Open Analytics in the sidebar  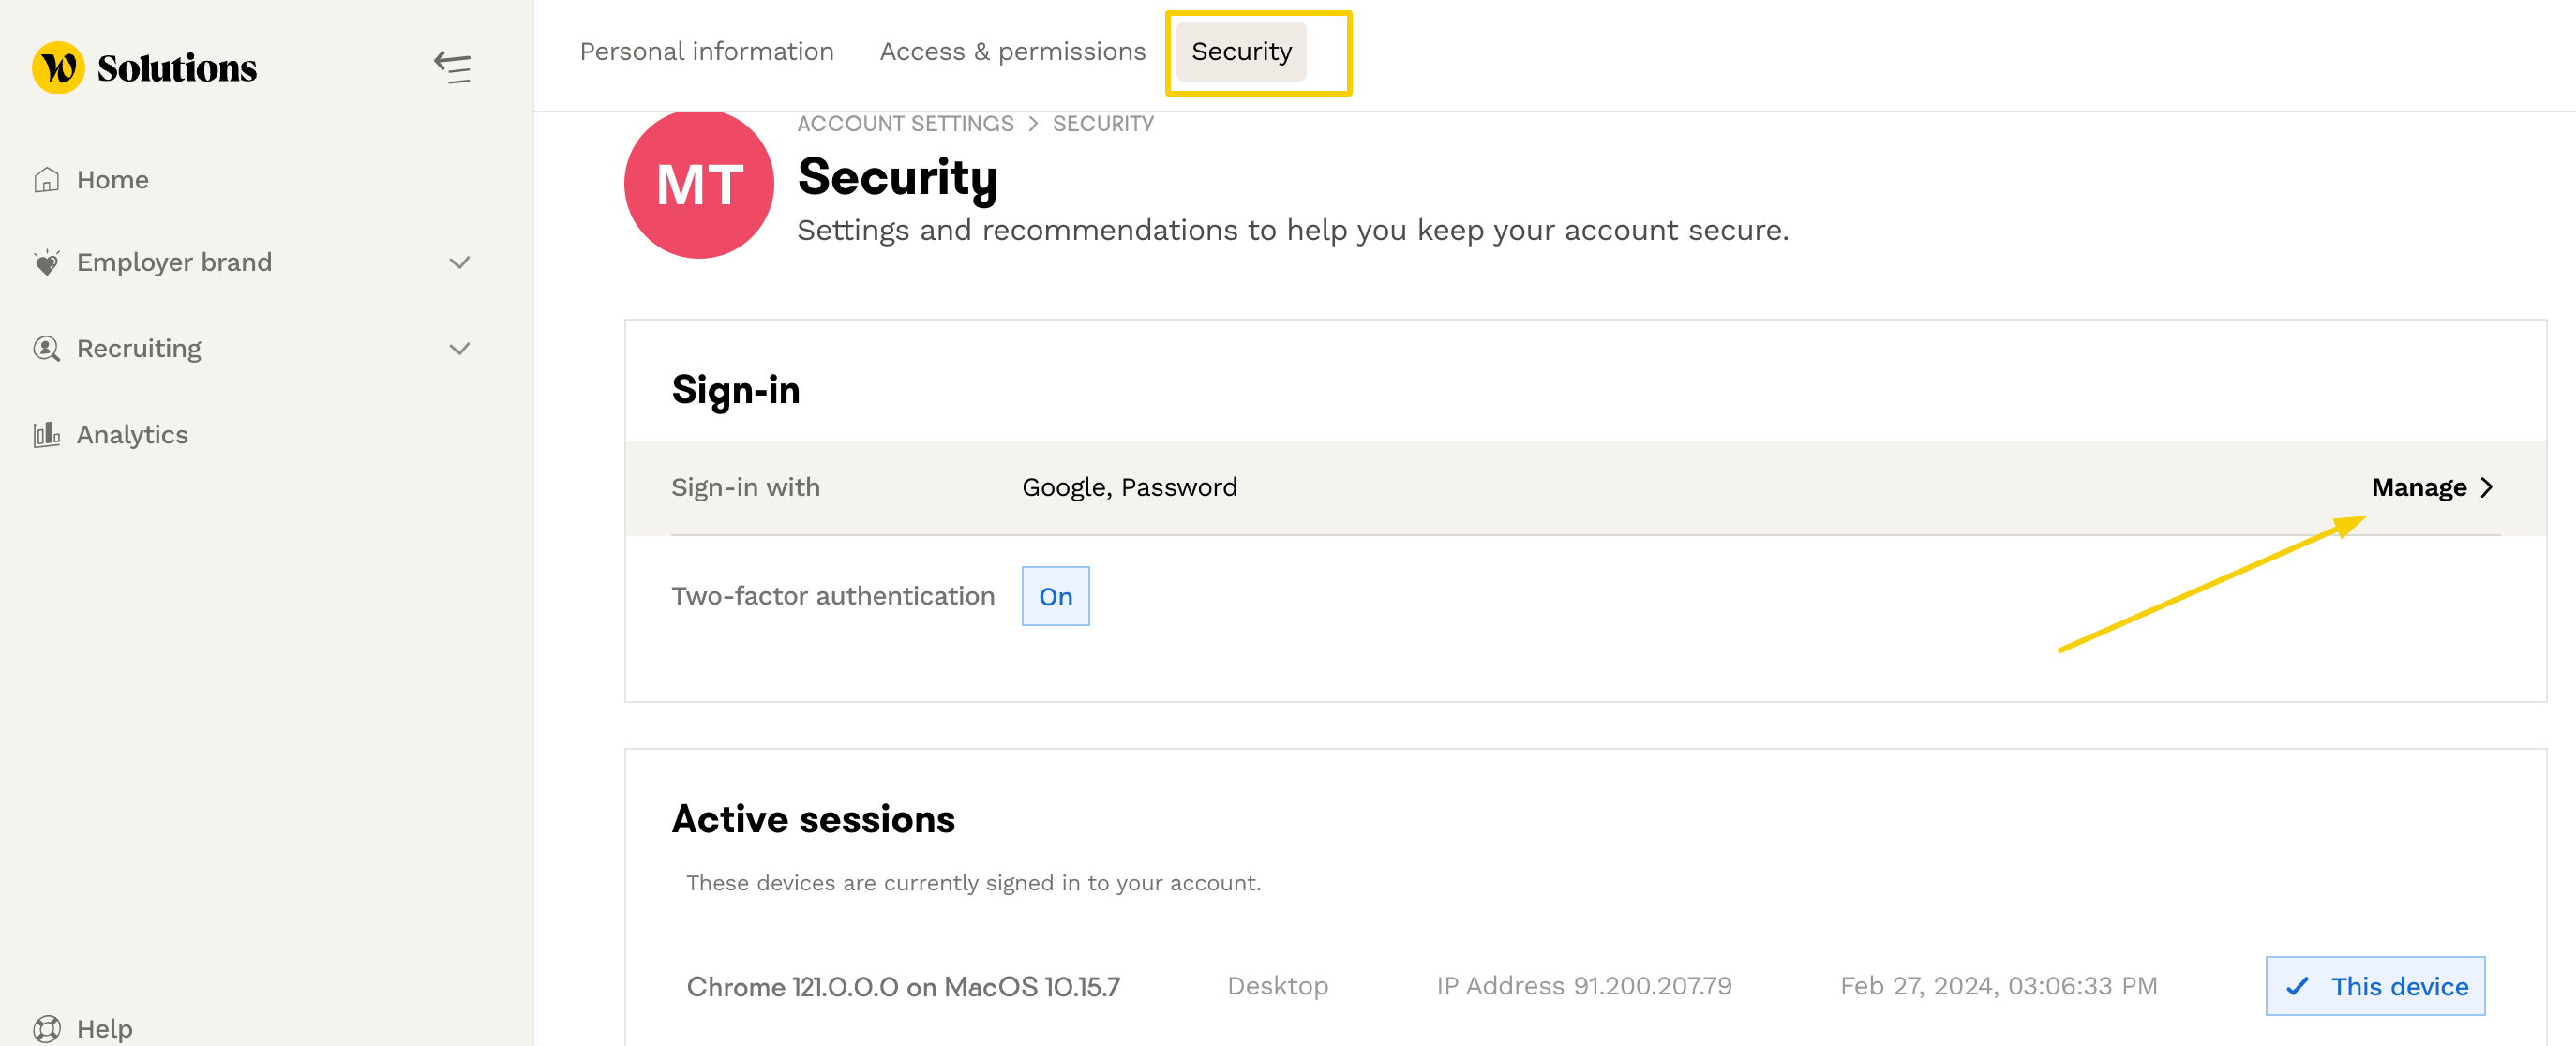(132, 435)
